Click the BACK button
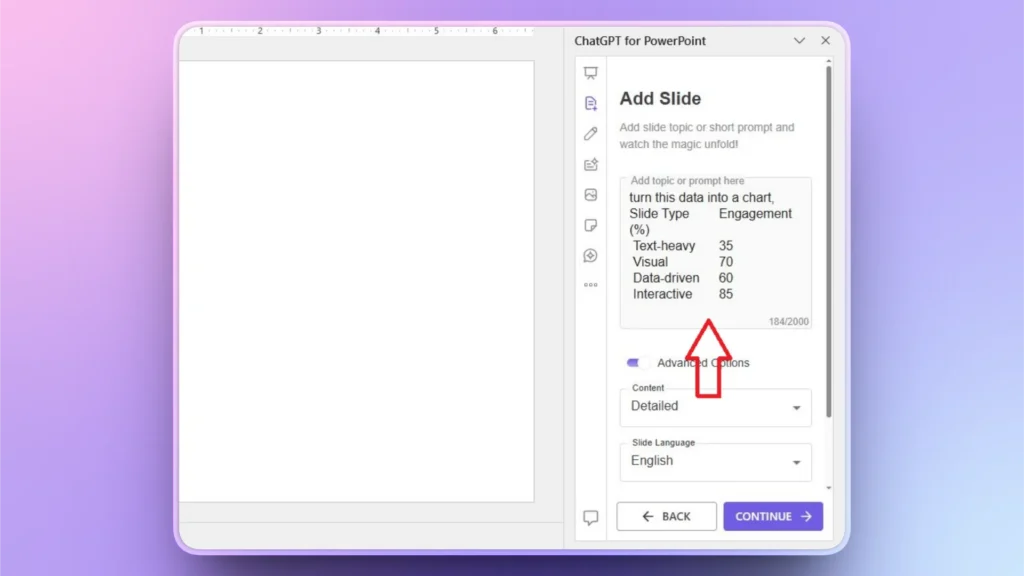Image resolution: width=1024 pixels, height=576 pixels. pyautogui.click(x=666, y=516)
